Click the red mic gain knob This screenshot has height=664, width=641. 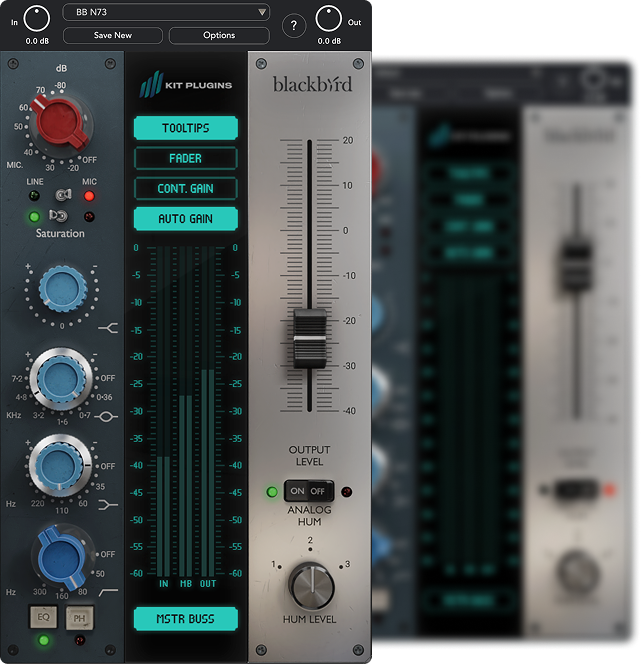pyautogui.click(x=61, y=122)
